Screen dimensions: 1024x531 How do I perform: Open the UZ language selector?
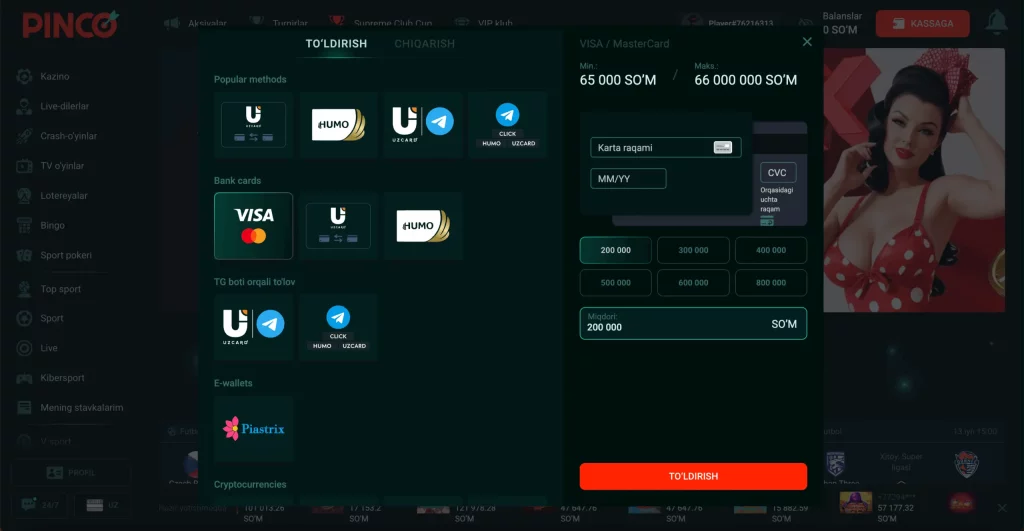(102, 505)
